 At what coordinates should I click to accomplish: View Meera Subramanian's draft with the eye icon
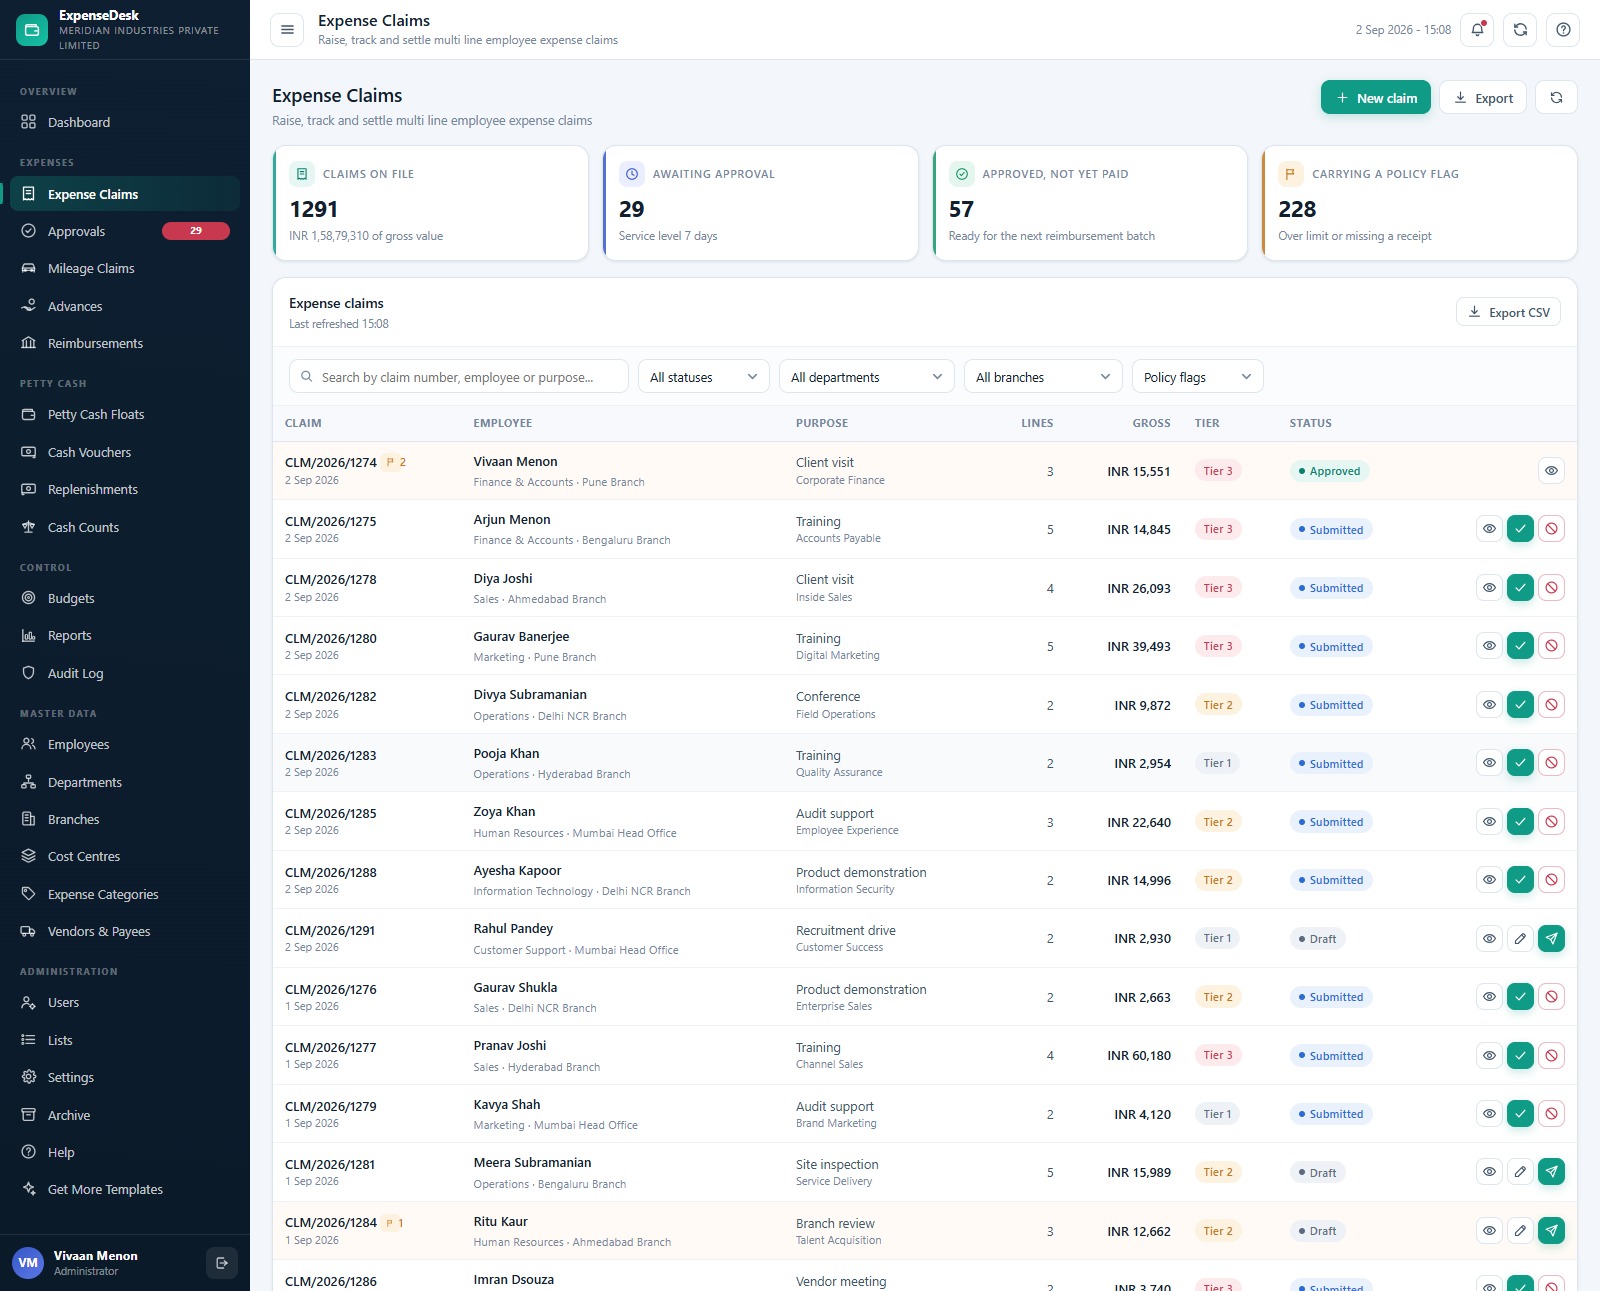pyautogui.click(x=1489, y=1172)
